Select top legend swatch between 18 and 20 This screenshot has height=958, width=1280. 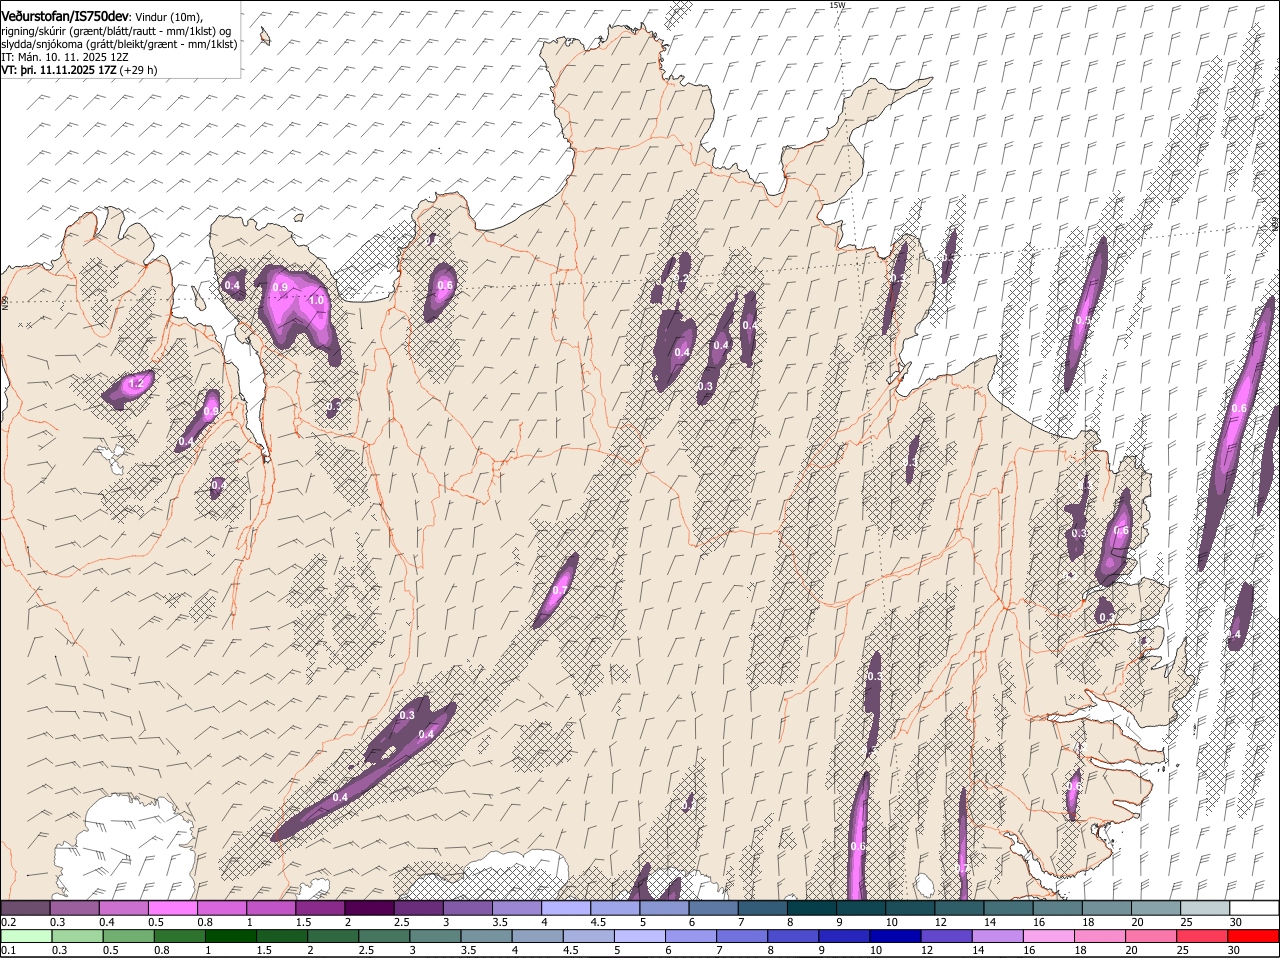1107,907
